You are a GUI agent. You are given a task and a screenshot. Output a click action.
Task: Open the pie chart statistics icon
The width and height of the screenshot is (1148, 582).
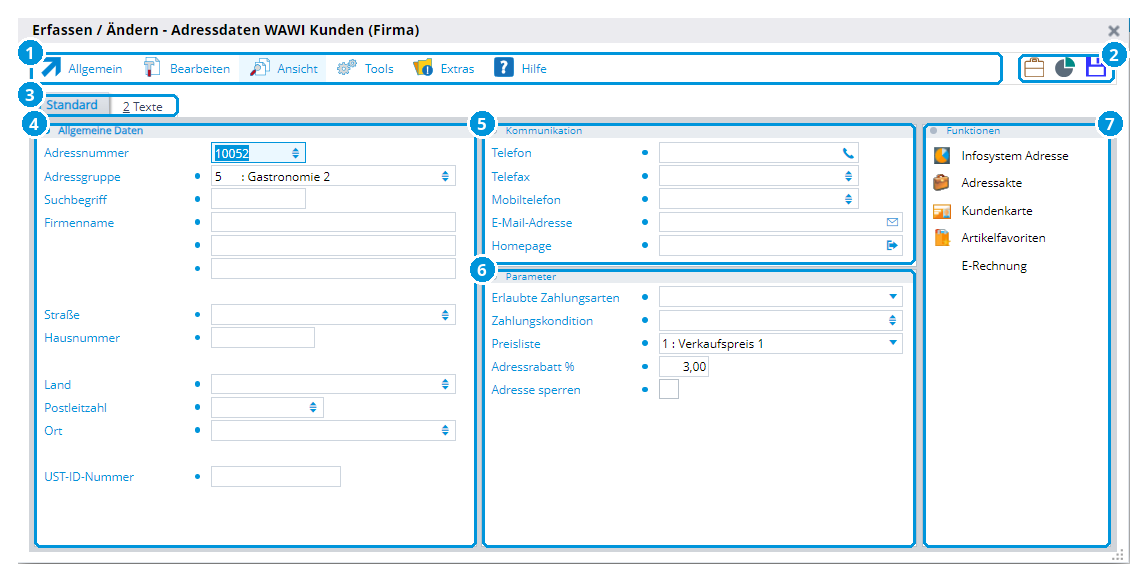(x=1065, y=68)
